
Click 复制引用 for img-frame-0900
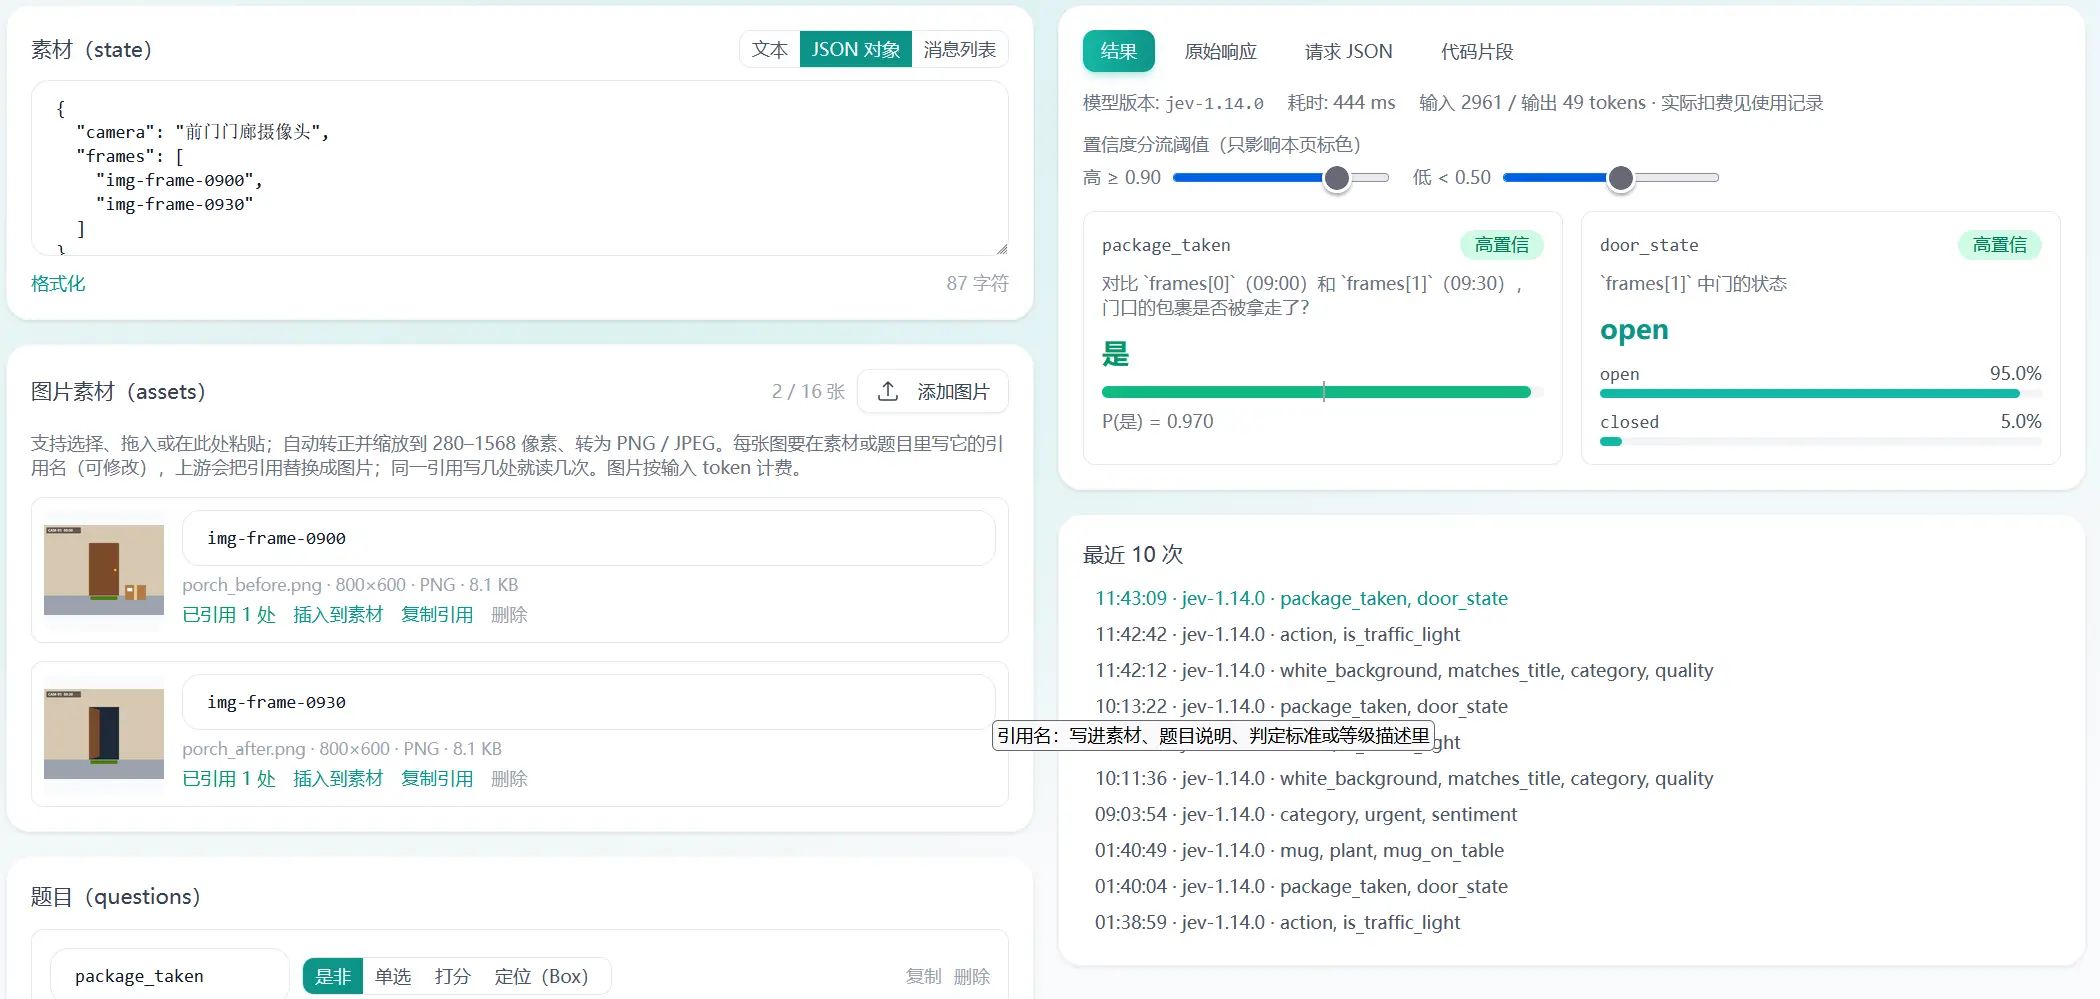(437, 614)
